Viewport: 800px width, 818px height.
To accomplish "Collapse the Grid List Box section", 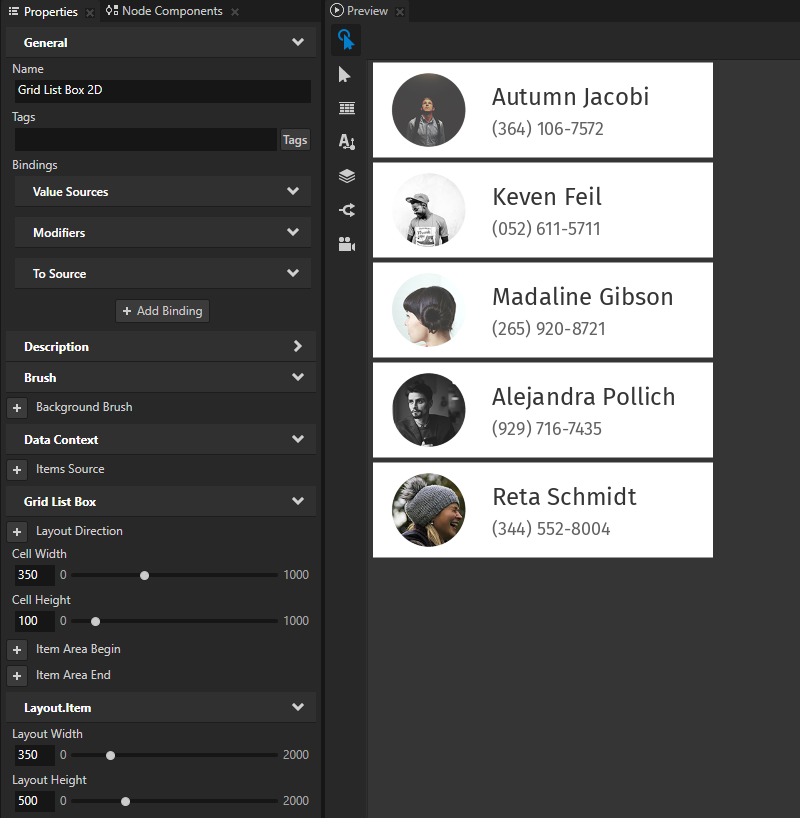I will (297, 501).
